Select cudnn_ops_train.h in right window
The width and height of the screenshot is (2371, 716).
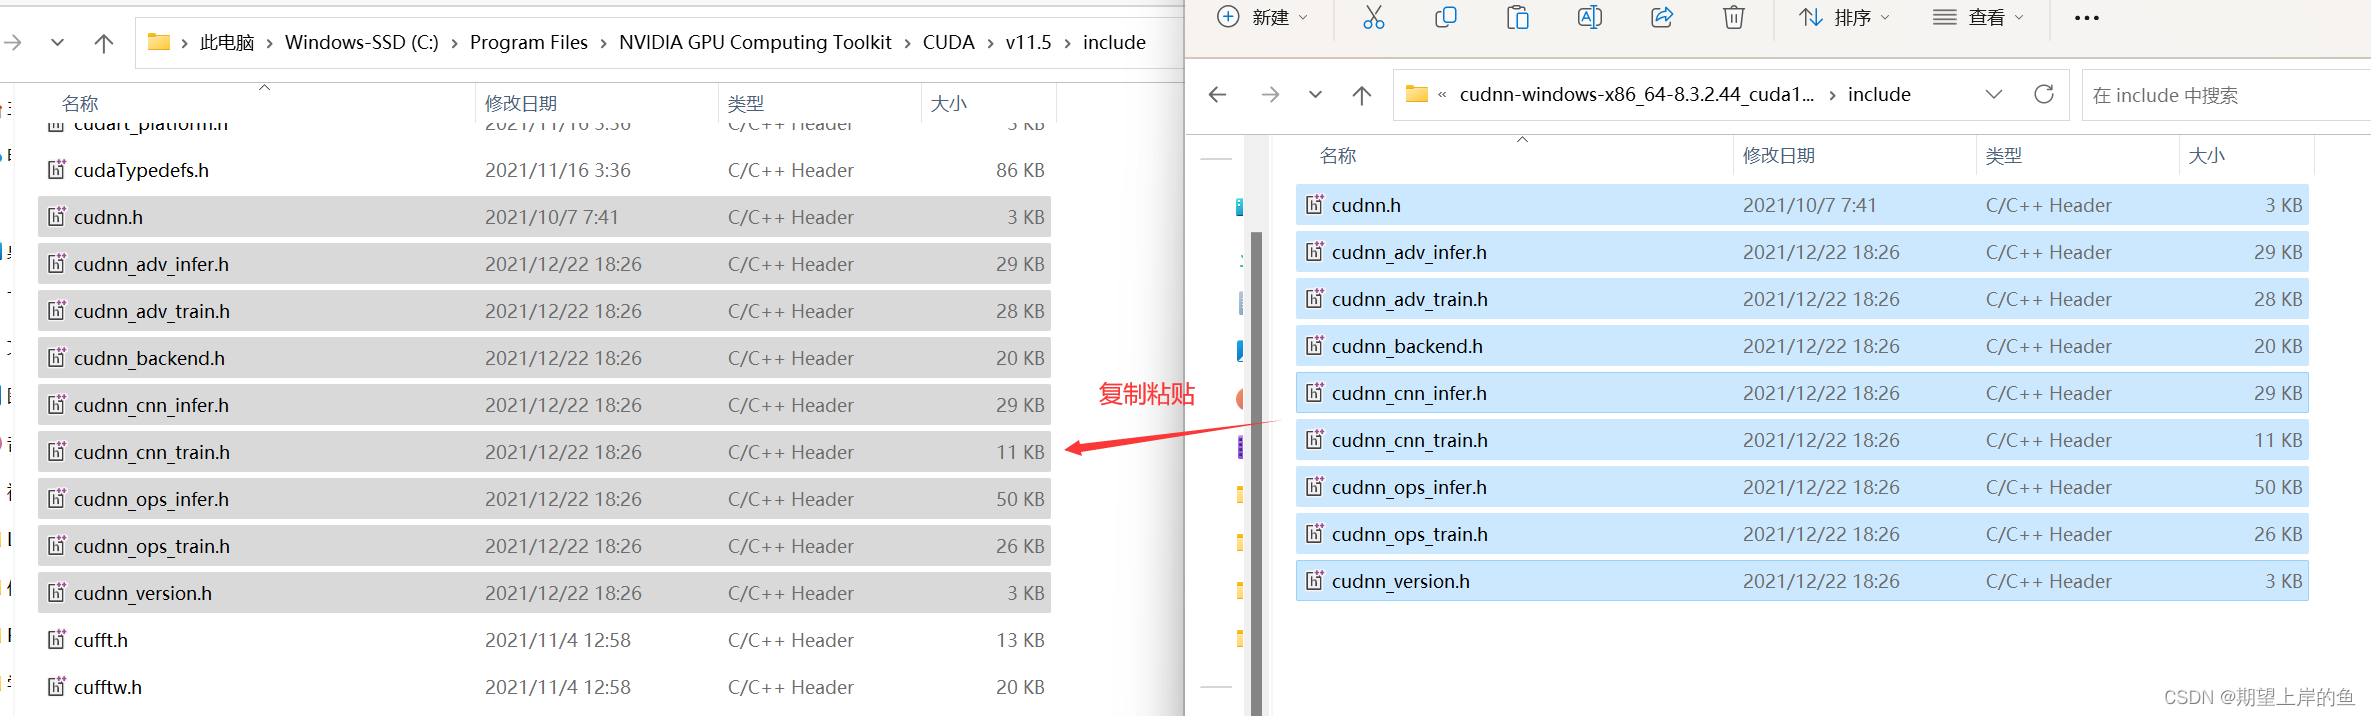(1802, 535)
